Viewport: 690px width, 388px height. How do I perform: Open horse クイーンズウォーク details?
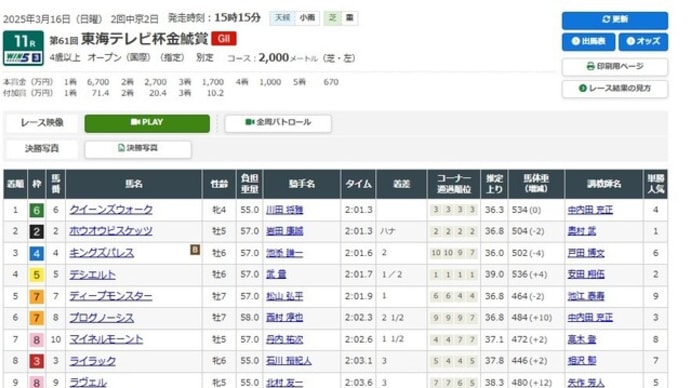tap(111, 209)
